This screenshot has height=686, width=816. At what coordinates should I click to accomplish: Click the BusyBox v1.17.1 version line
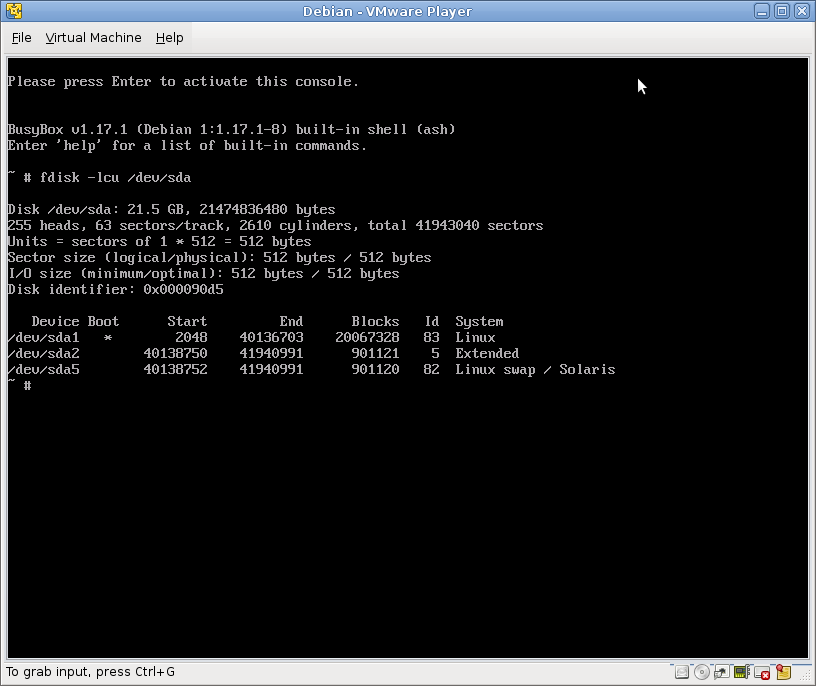231,130
